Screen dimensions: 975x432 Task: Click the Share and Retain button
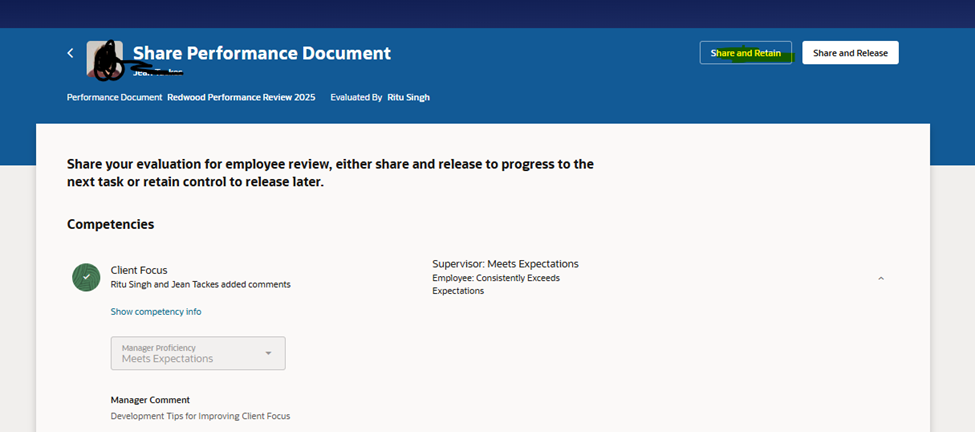(746, 53)
